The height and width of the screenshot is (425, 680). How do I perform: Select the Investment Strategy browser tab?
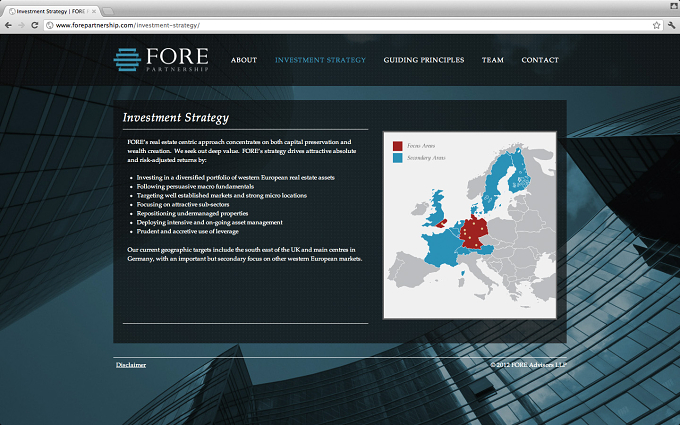[51, 12]
